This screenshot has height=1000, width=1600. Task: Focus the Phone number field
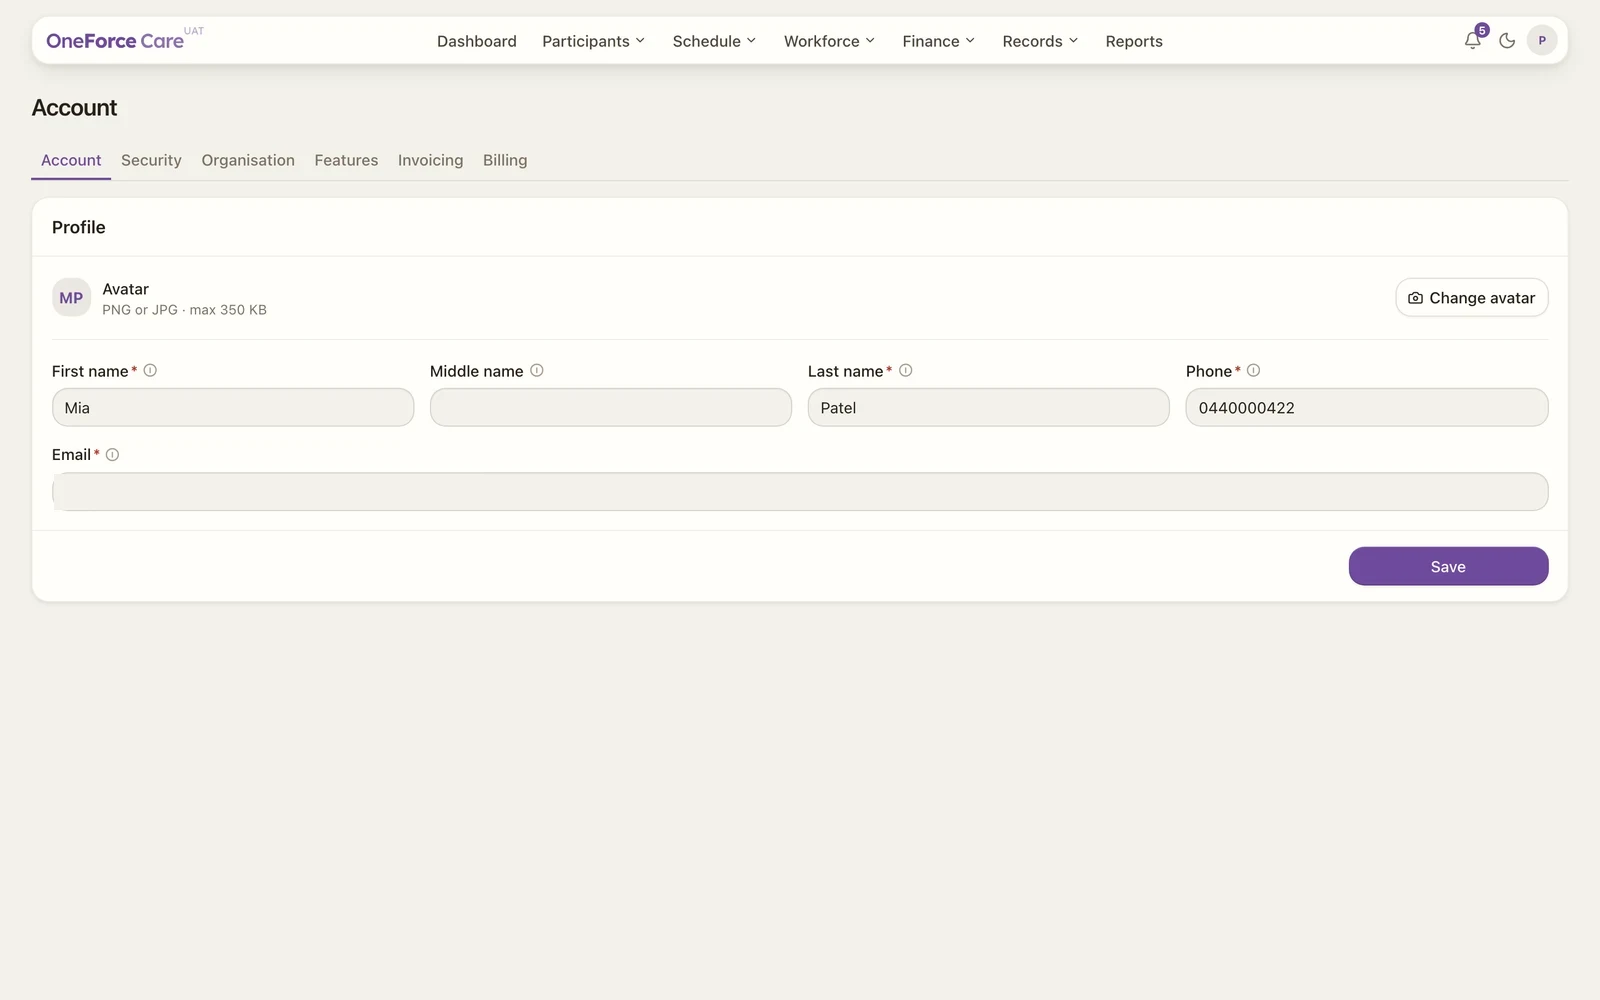[1367, 407]
